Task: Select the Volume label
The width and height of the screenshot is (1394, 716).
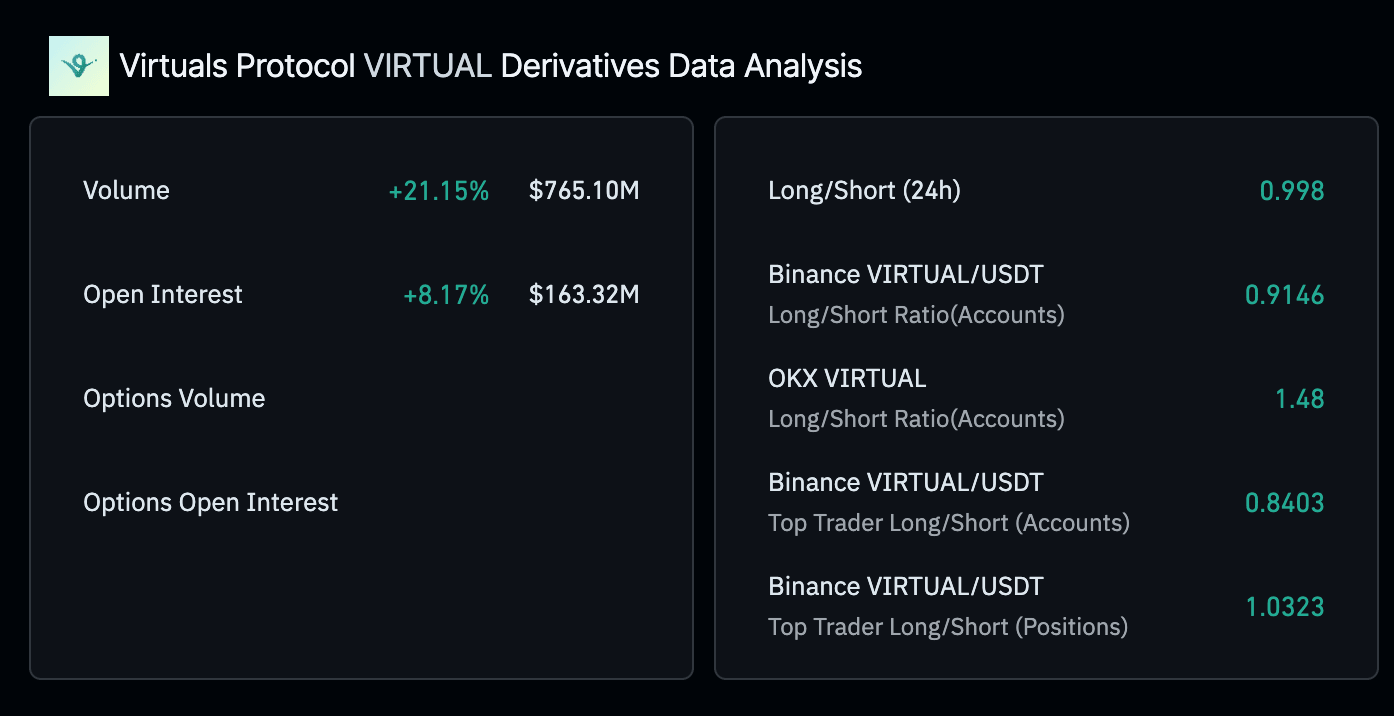Action: tap(126, 191)
